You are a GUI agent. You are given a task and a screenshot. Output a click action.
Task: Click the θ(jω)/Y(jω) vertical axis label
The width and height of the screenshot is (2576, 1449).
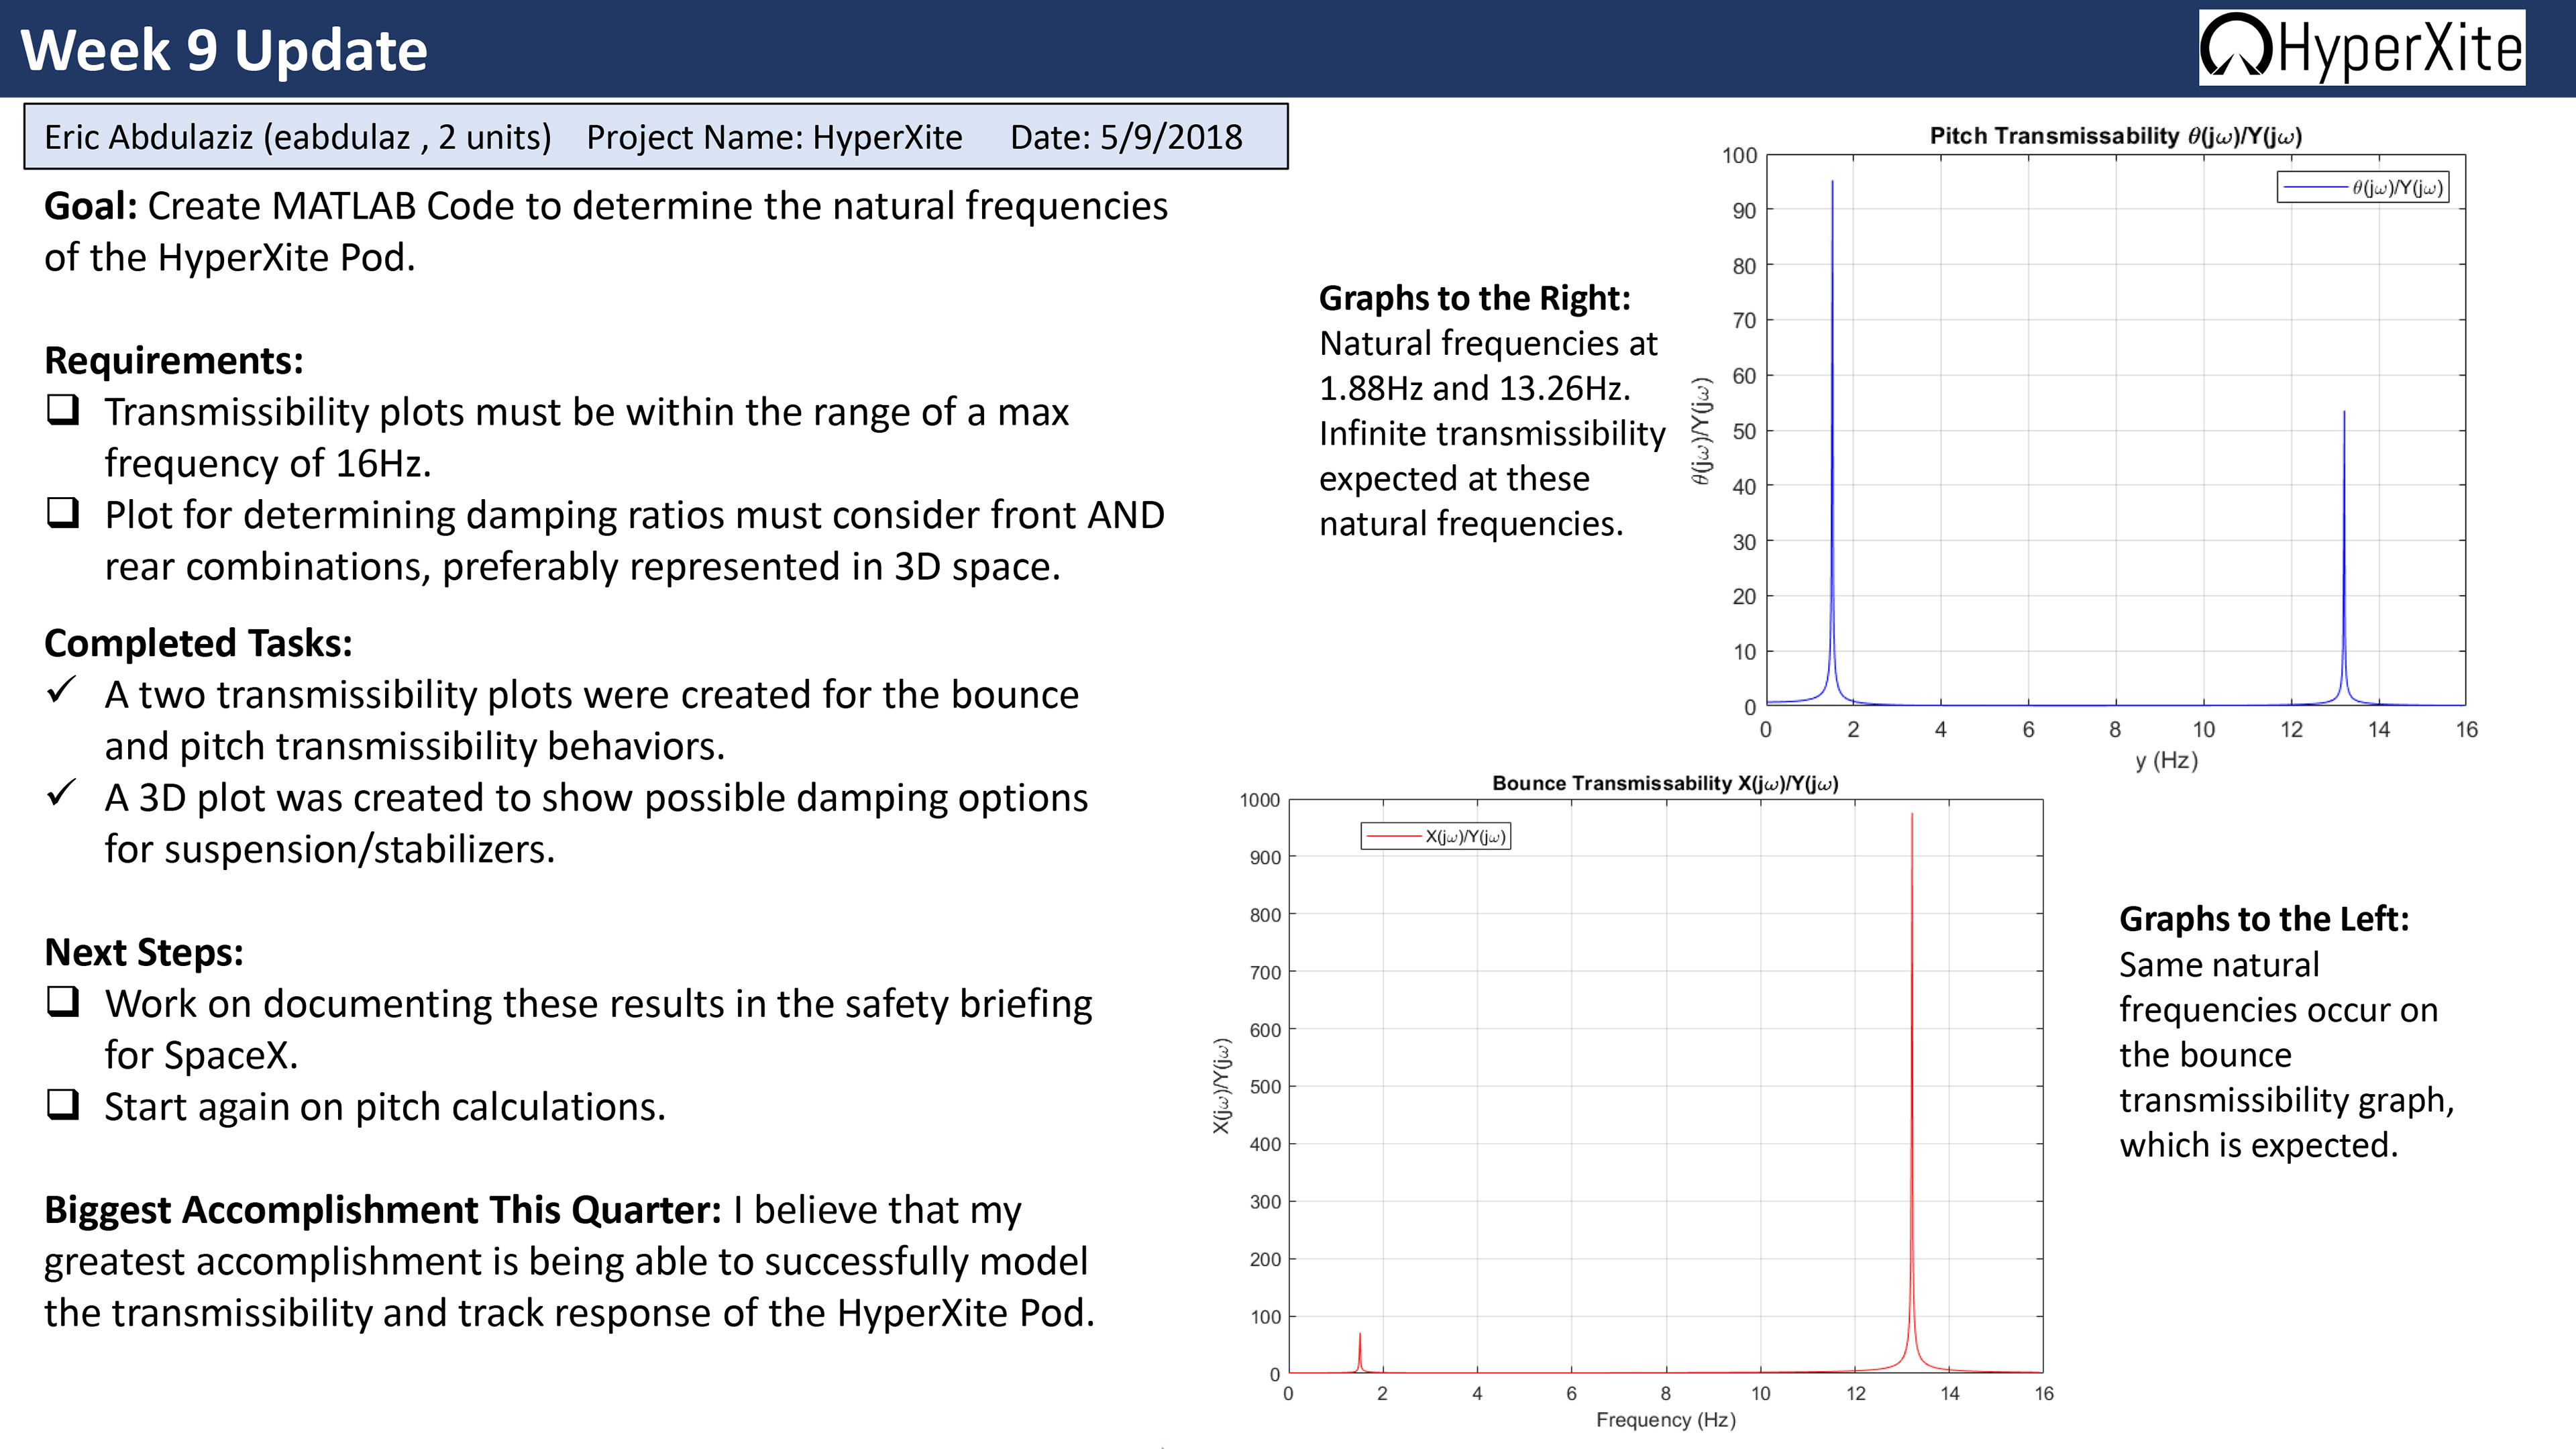tap(1701, 431)
